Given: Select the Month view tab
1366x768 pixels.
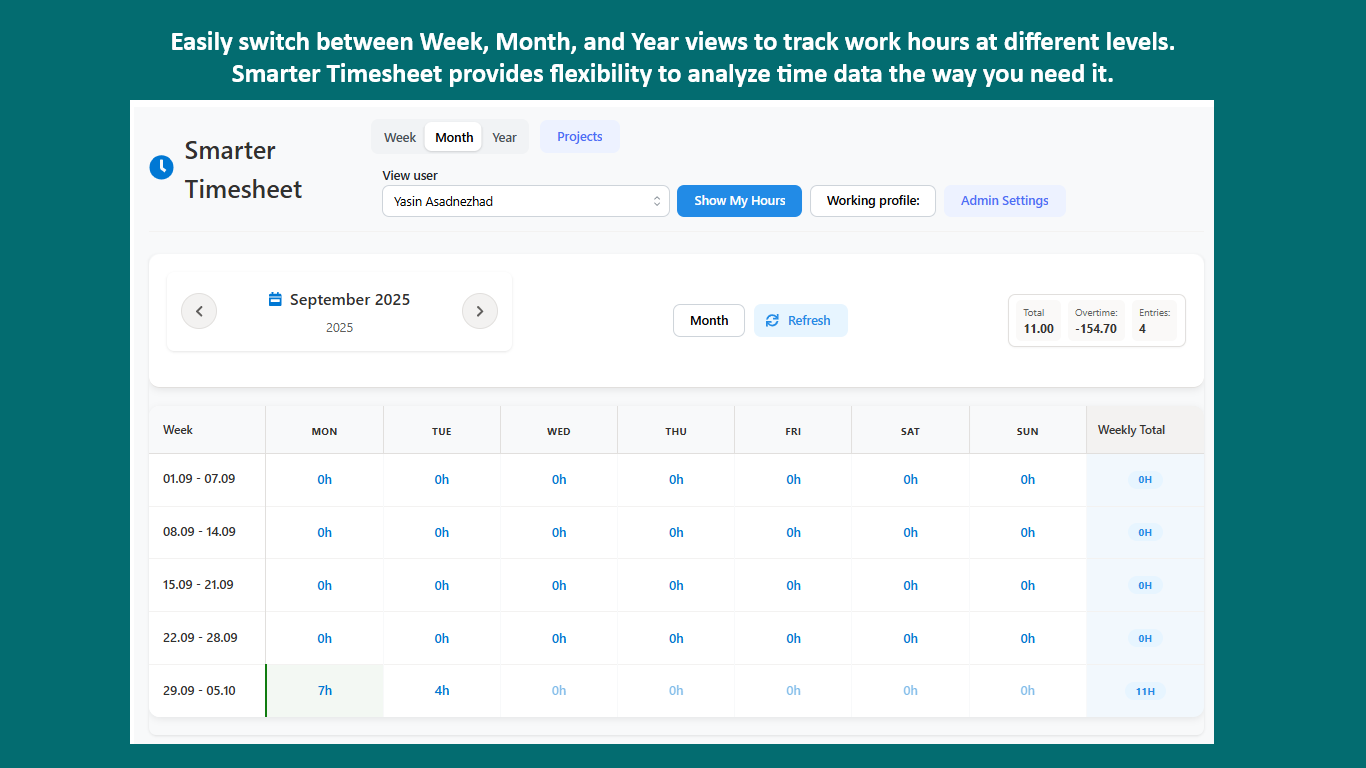Looking at the screenshot, I should coord(454,137).
